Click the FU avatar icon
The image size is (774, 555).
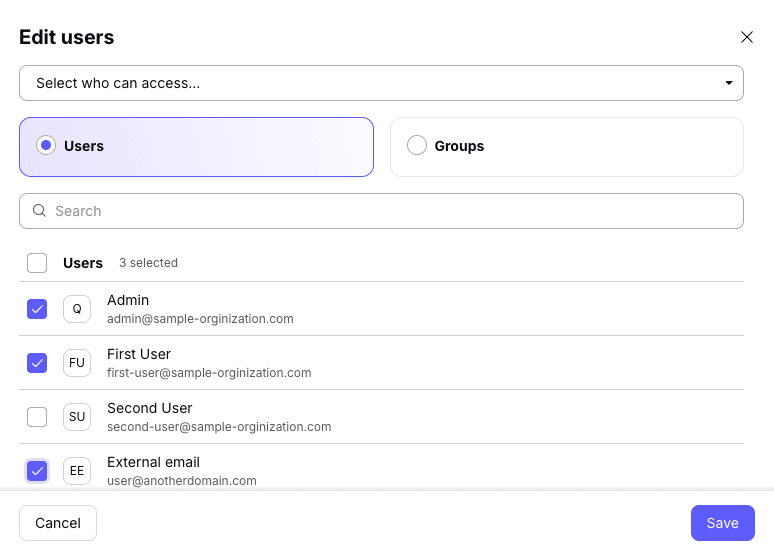click(x=77, y=363)
